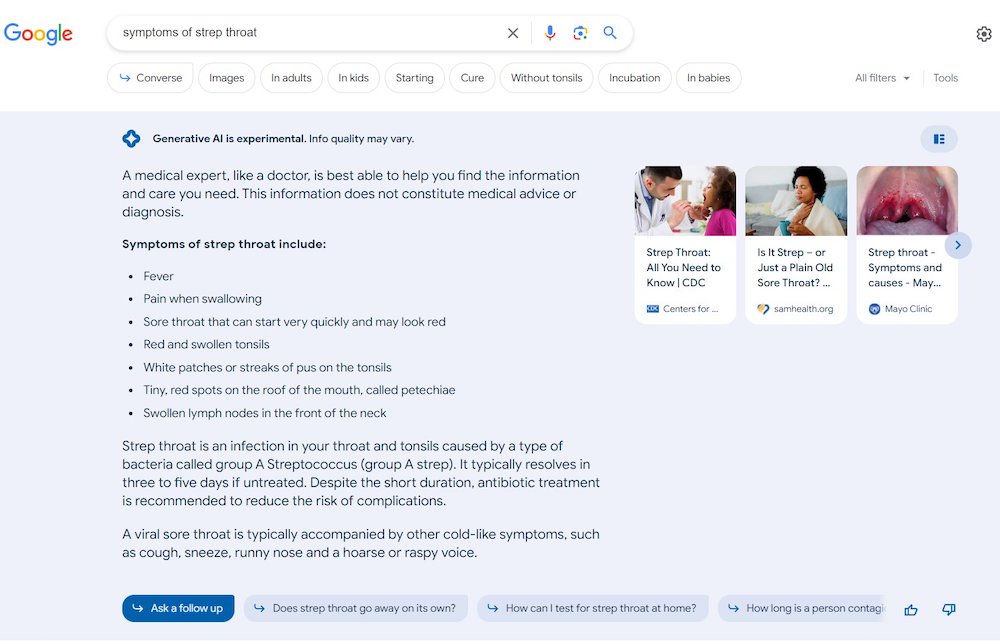Click the Ask a follow up button
Screen dimensions: 1000x644
[178, 608]
